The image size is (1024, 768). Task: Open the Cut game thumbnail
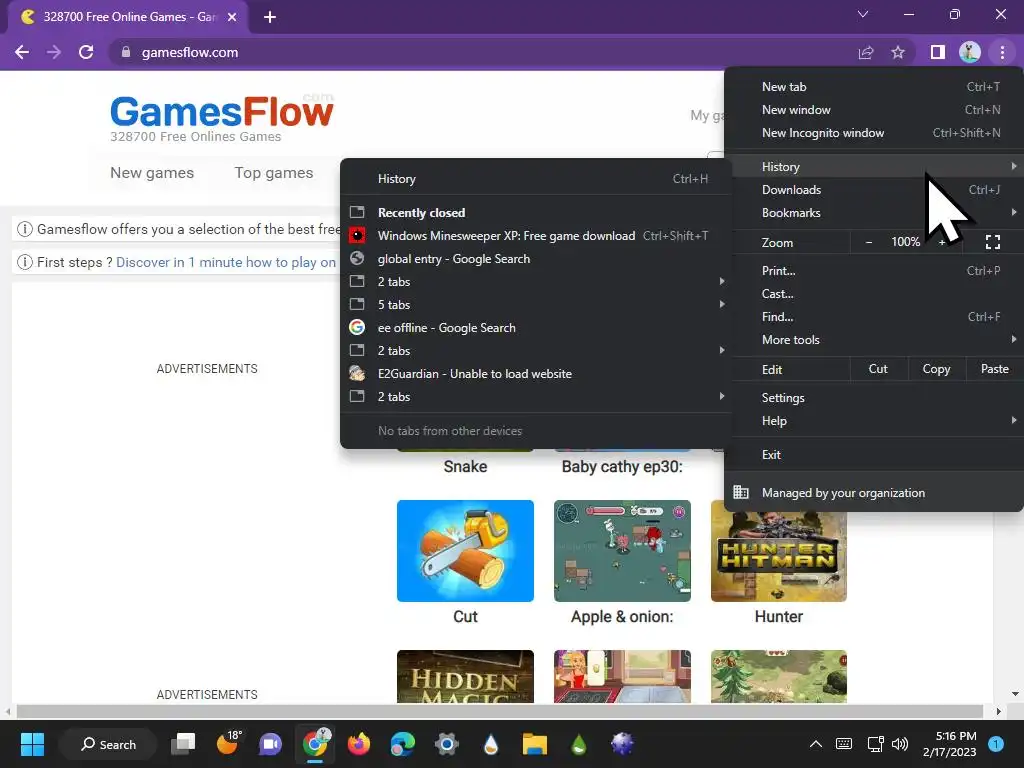(x=465, y=551)
